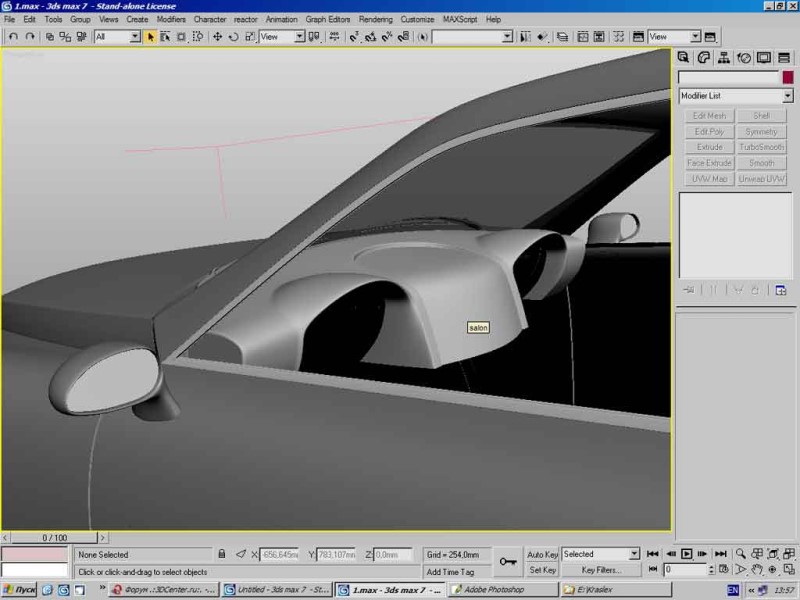The image size is (800, 600).
Task: Open the render type View dropdown
Action: (674, 37)
